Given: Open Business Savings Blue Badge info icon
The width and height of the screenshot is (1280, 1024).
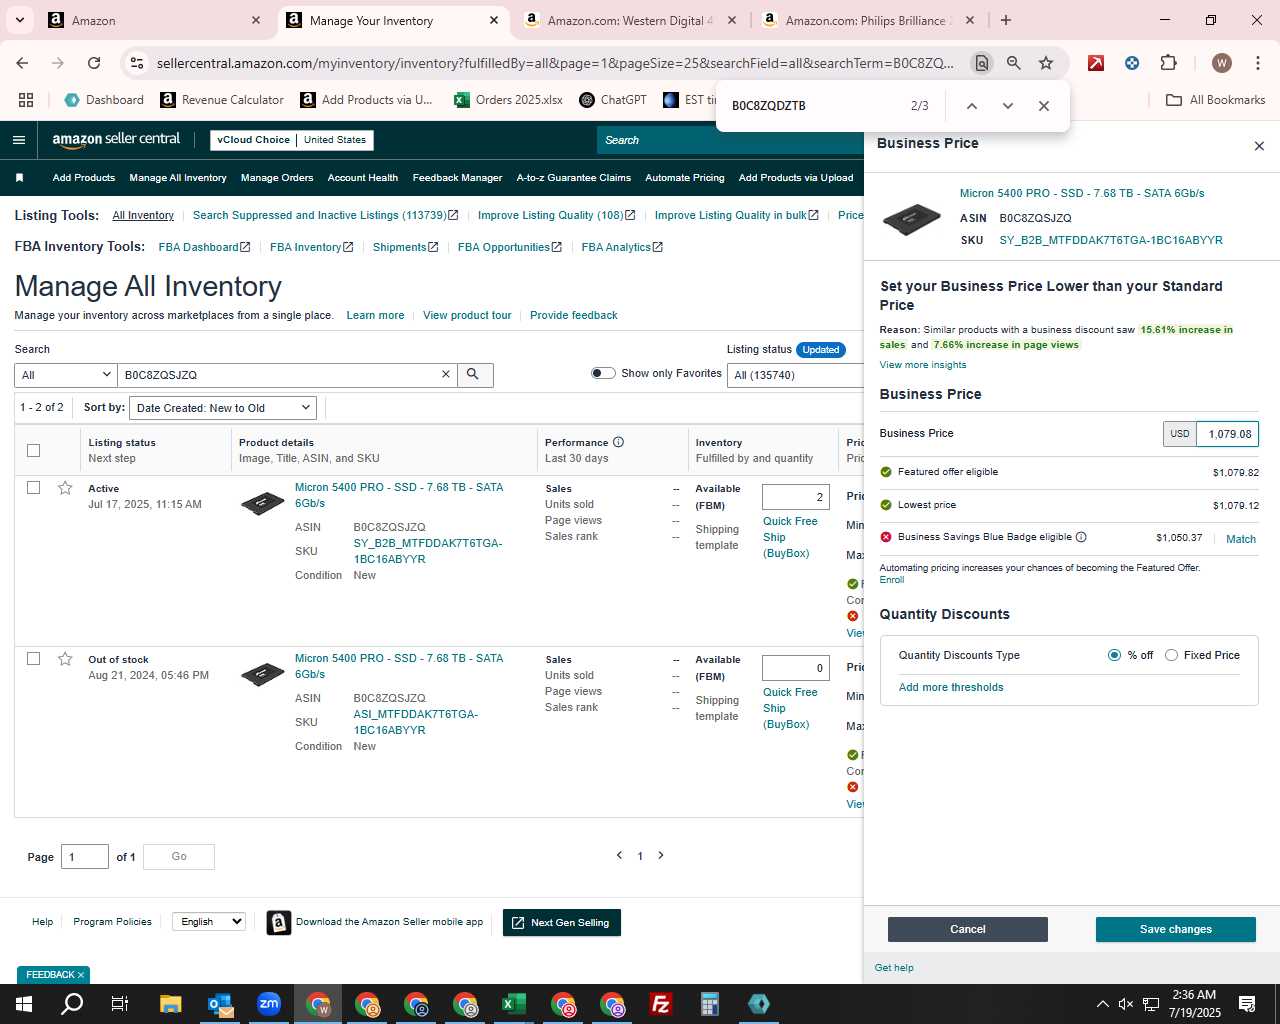Looking at the screenshot, I should [x=1081, y=537].
